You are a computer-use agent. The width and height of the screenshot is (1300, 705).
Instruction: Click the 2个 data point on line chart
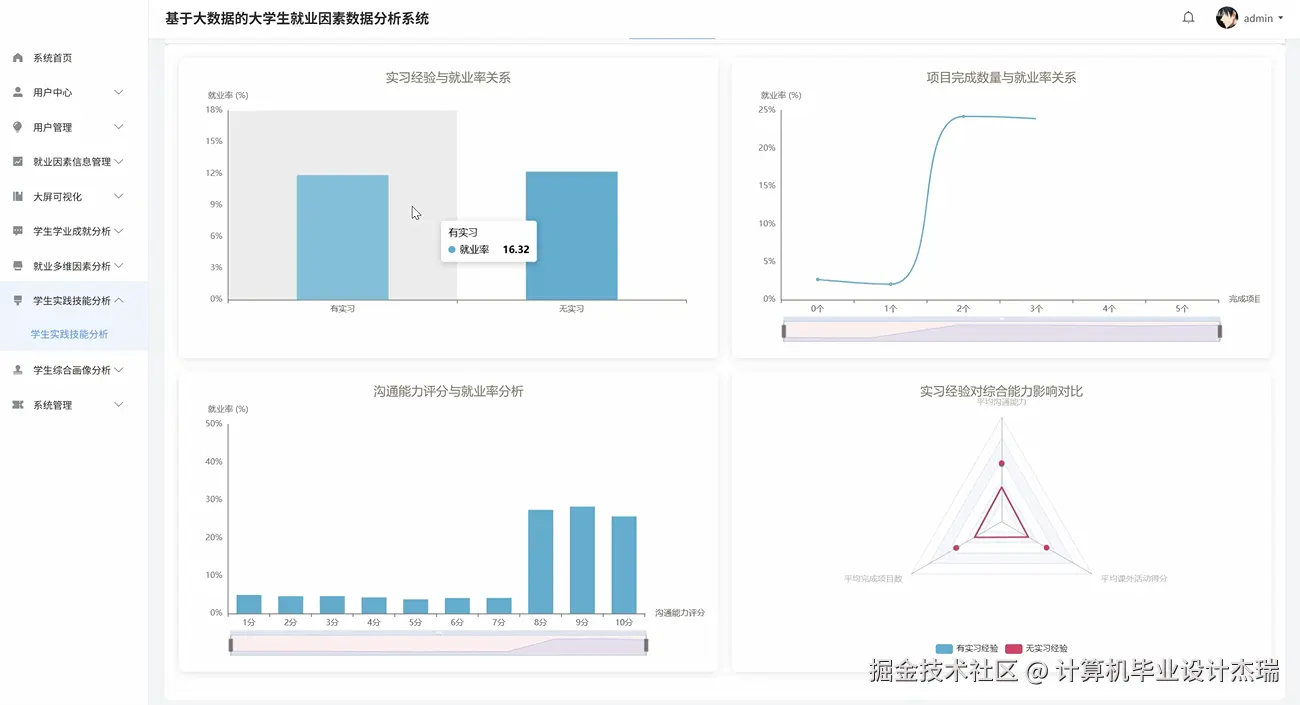(x=963, y=117)
